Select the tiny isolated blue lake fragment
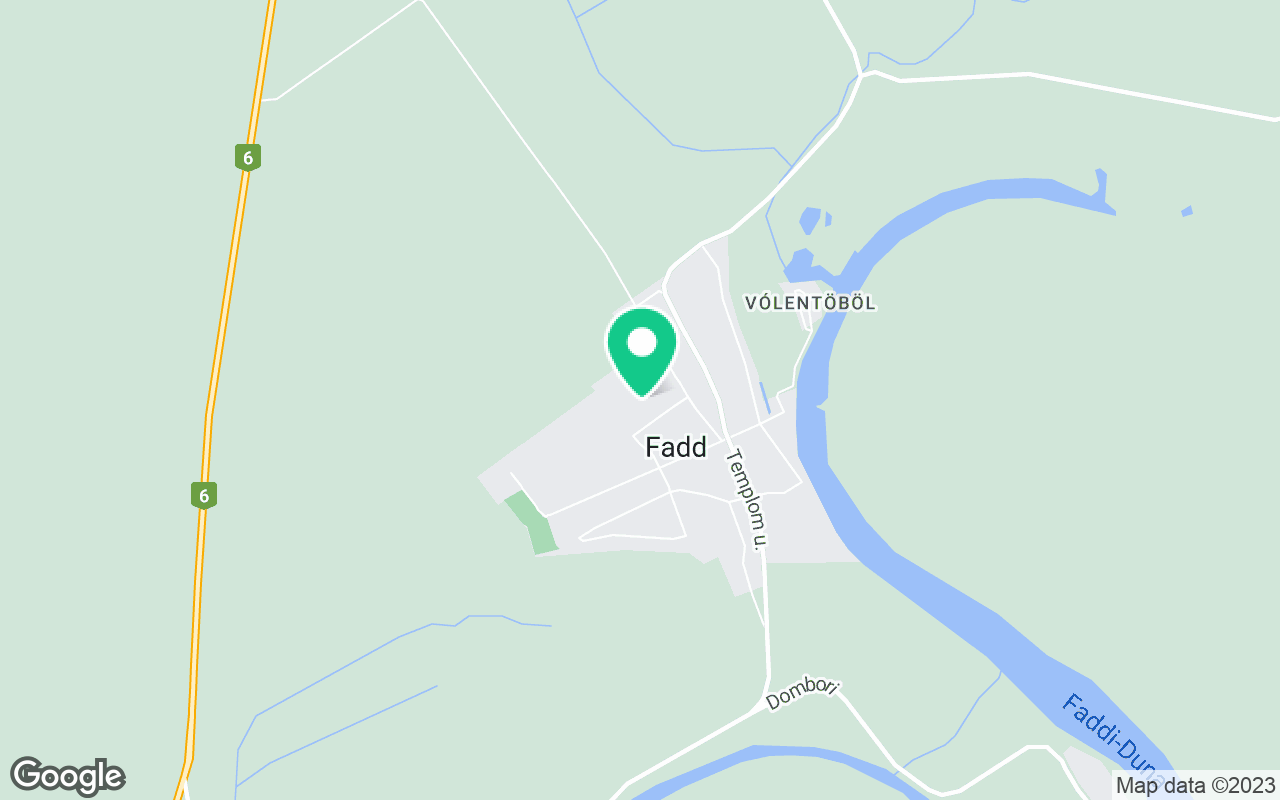The width and height of the screenshot is (1280, 800). pyautogui.click(x=1186, y=211)
